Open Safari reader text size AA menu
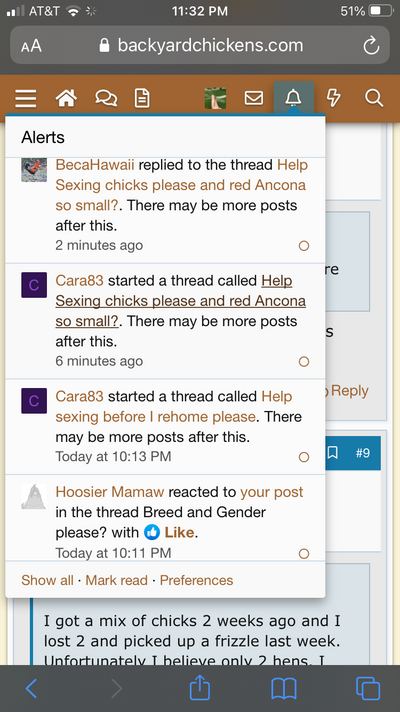 tap(31, 45)
